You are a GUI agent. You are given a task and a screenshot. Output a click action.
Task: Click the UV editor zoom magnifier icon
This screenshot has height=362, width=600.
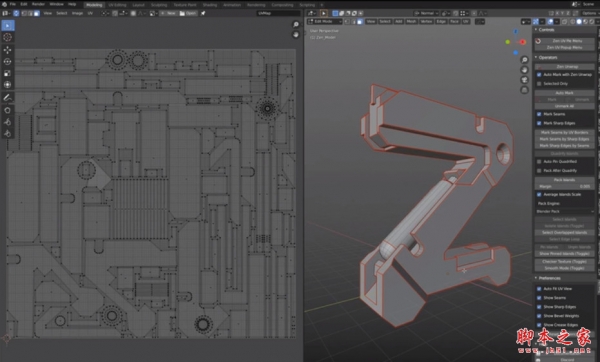[296, 24]
